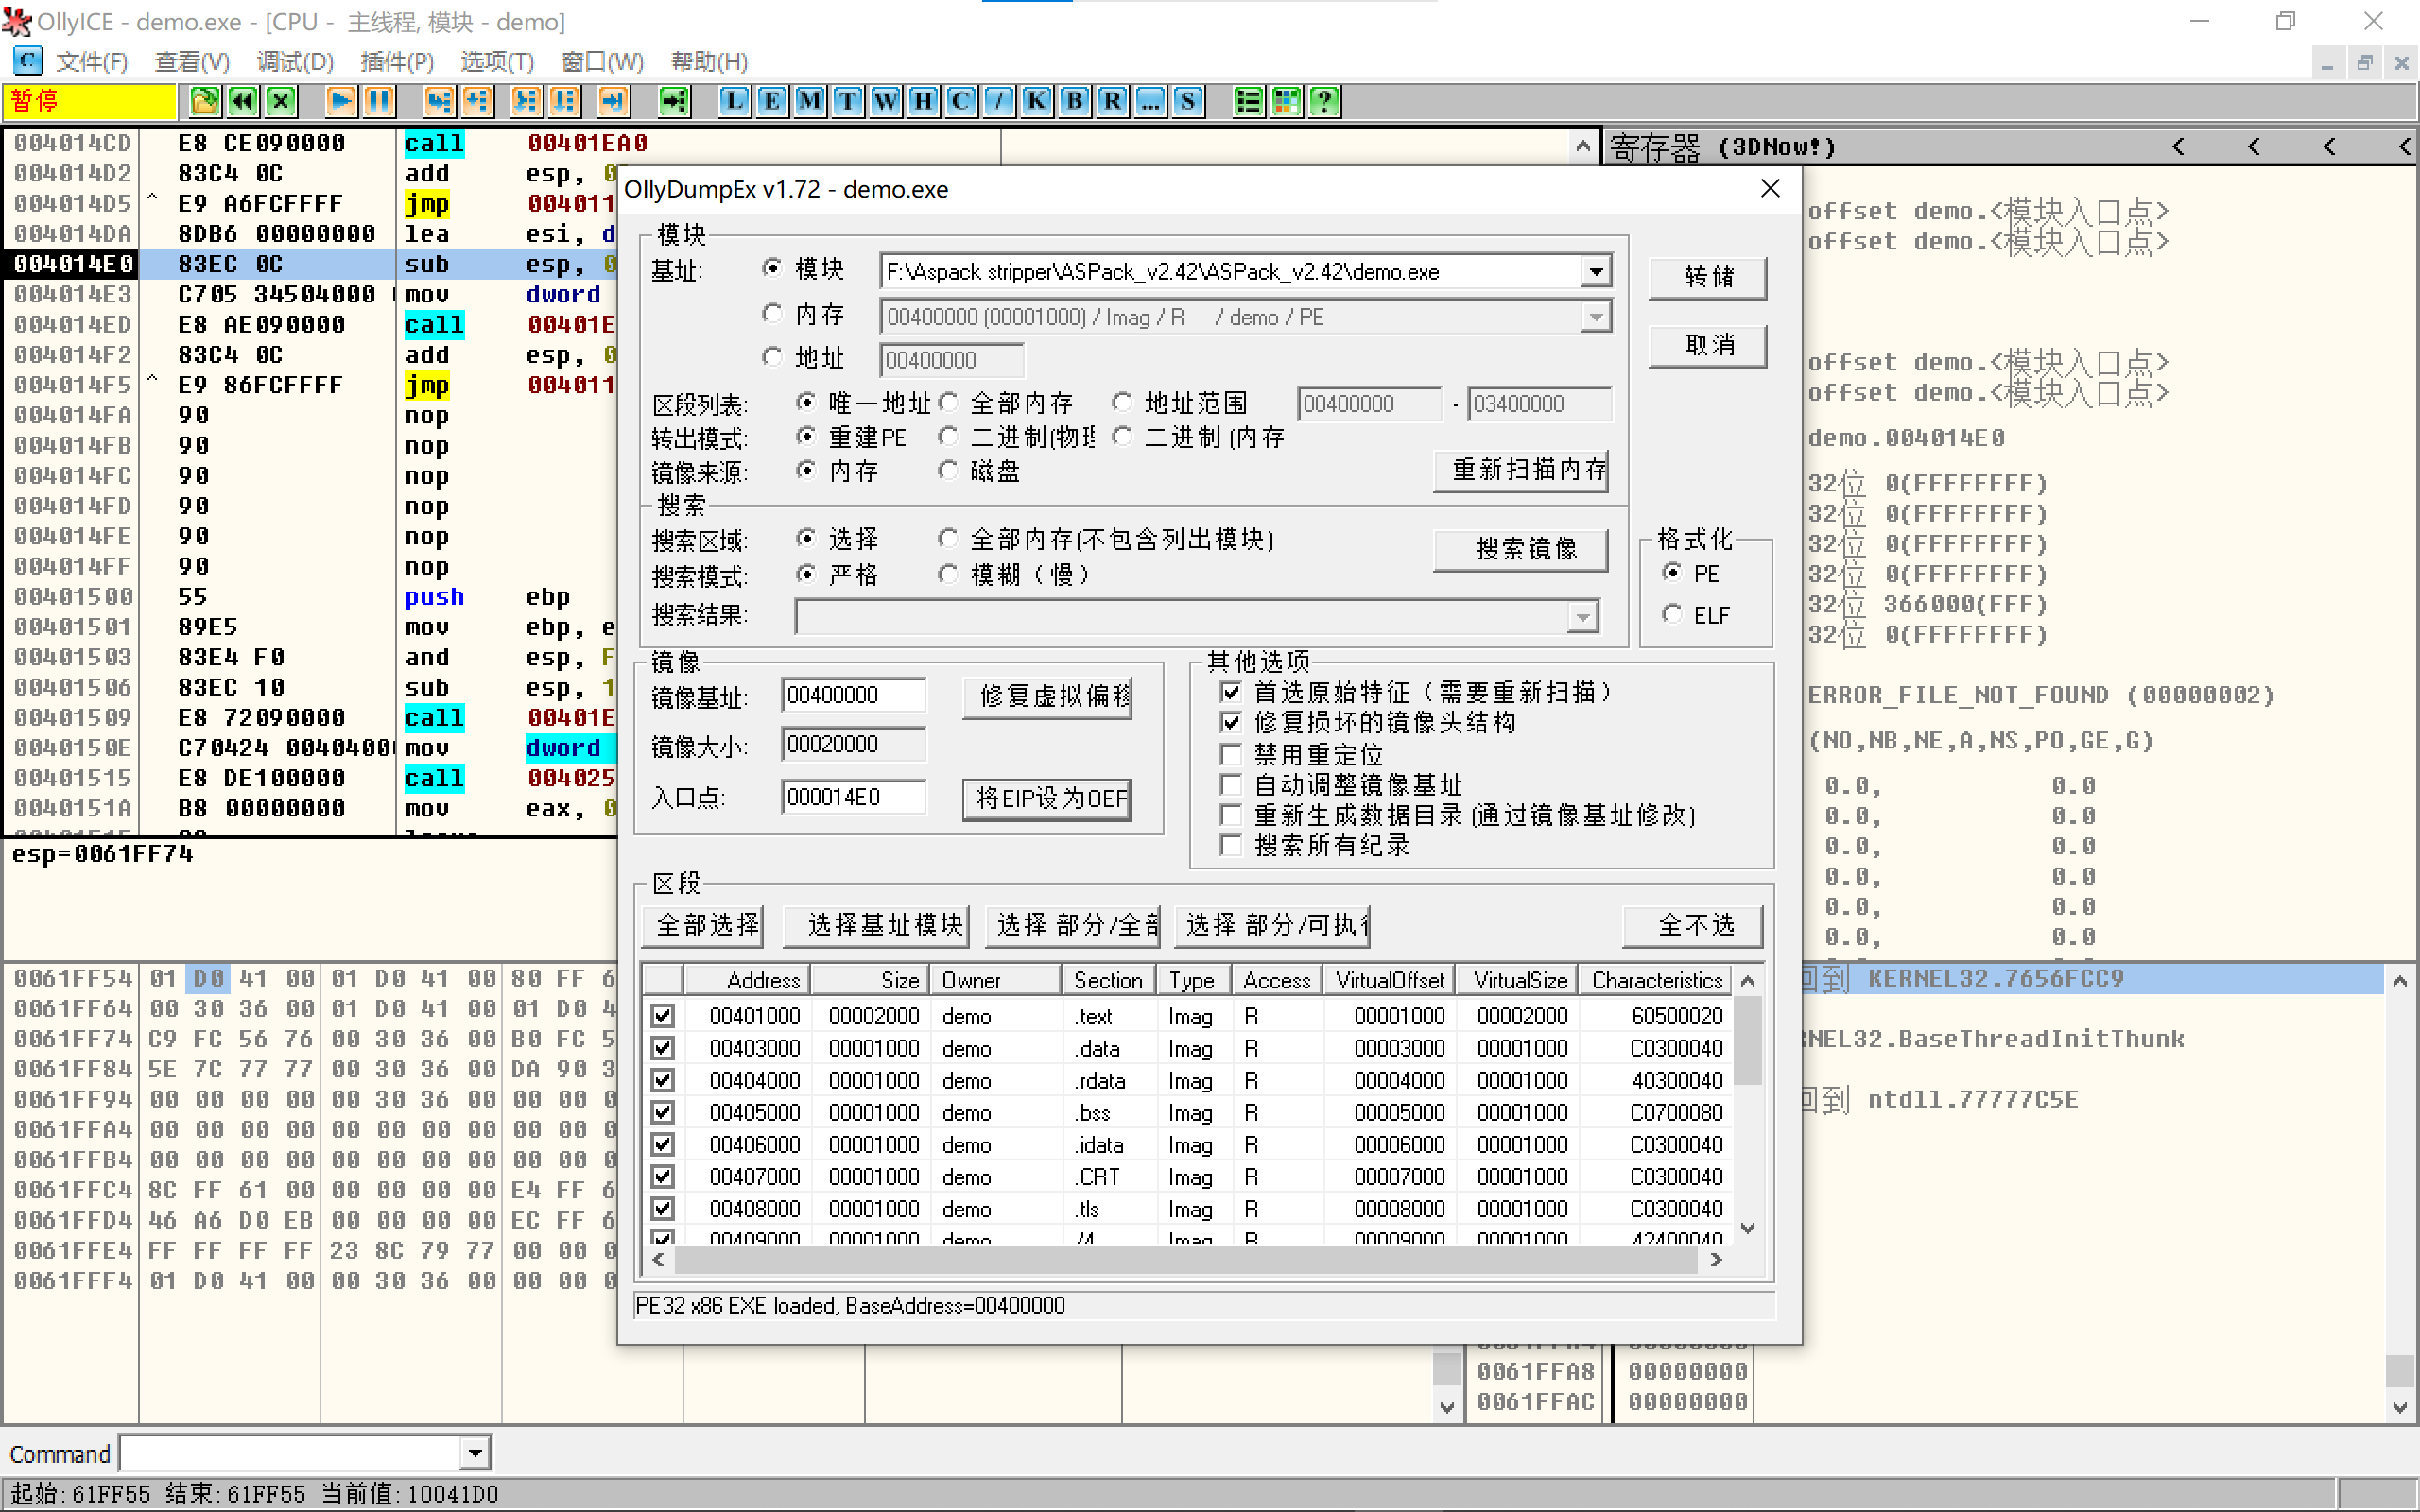Screen dimensions: 2420x1512
Task: Open Call stack with K icon
Action: coord(1037,101)
